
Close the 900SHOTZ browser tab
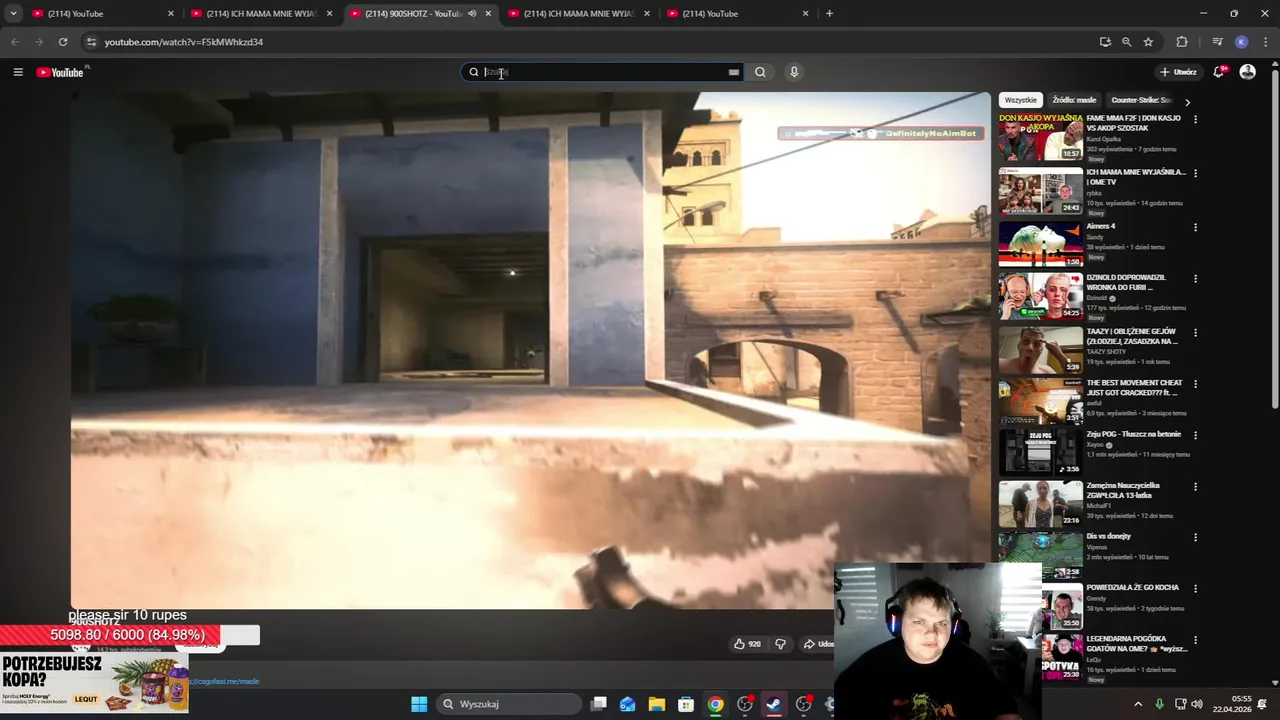[488, 14]
